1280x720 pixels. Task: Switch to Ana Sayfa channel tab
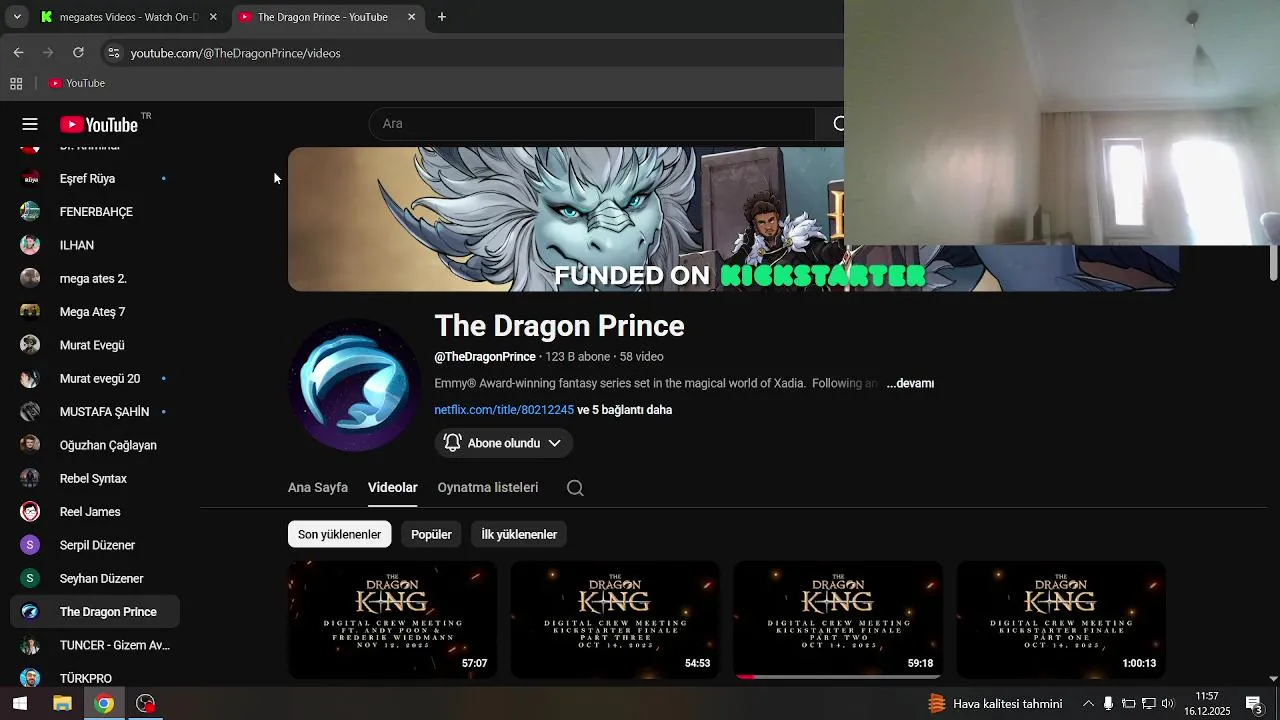318,488
